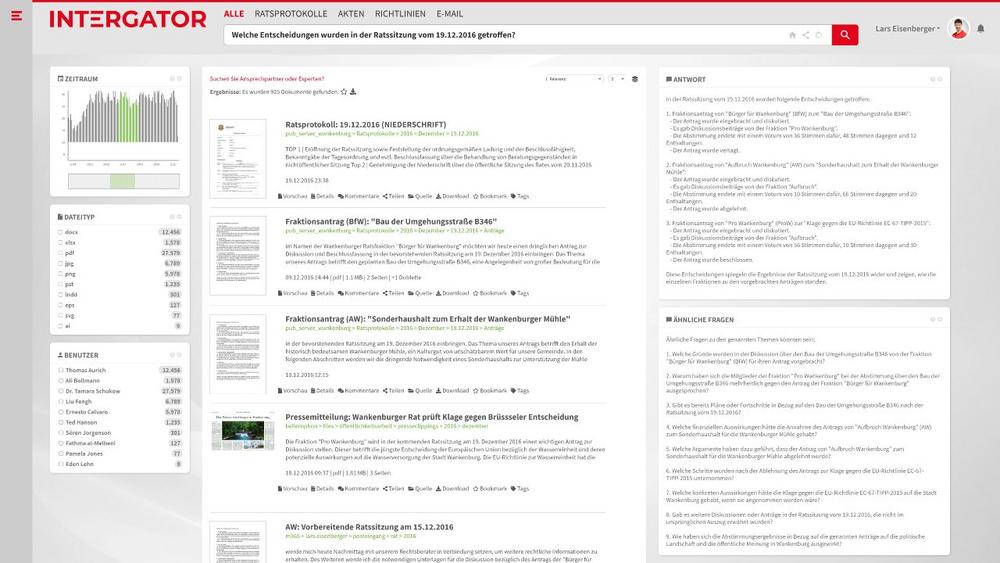Image resolution: width=1000 pixels, height=563 pixels.
Task: Open thumbnail of Ratsprotokoll 19.12.2016 document
Action: (x=238, y=159)
